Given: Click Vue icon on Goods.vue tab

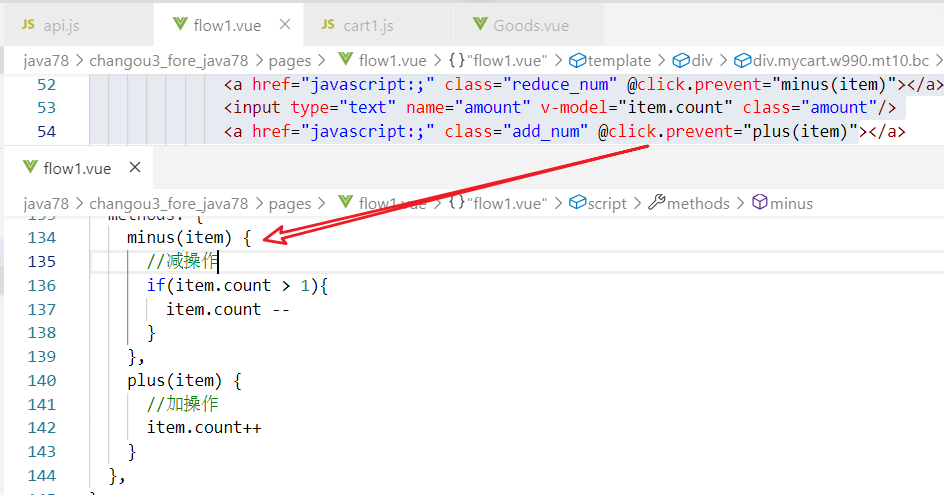Looking at the screenshot, I should point(480,24).
